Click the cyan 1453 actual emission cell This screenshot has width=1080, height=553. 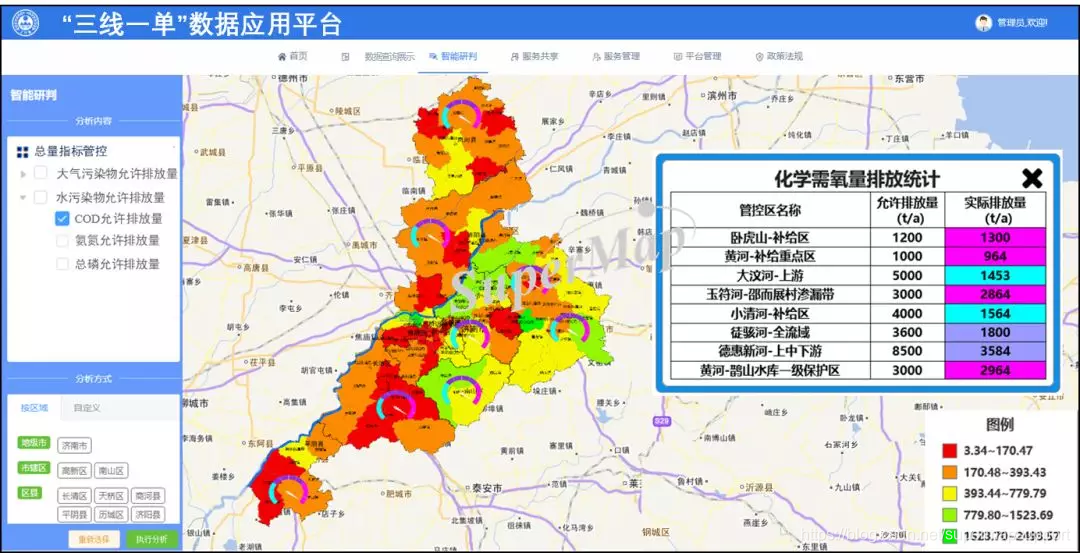click(x=995, y=275)
